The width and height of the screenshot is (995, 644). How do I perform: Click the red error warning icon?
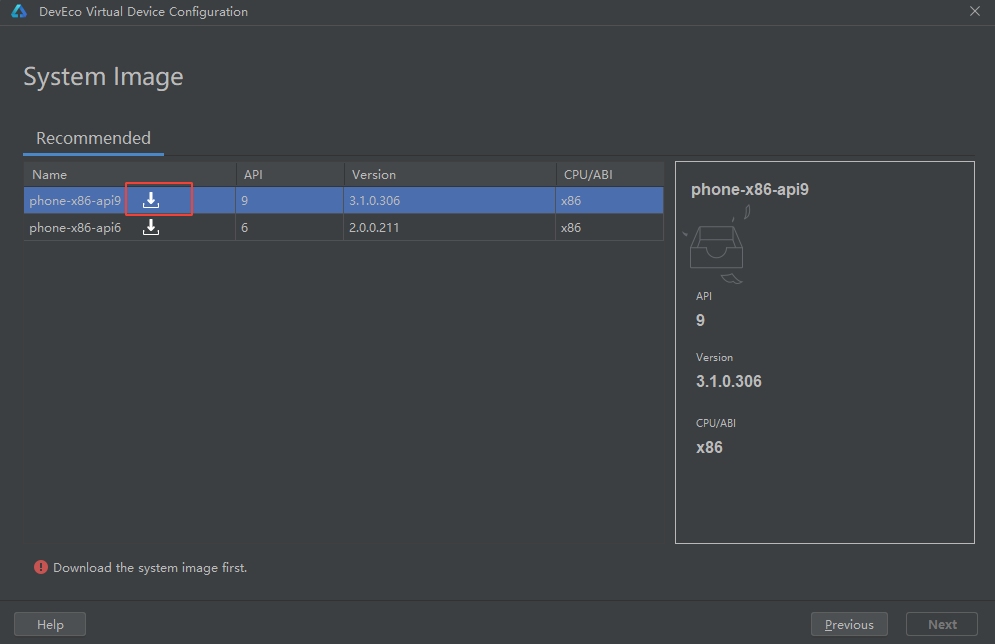[41, 567]
